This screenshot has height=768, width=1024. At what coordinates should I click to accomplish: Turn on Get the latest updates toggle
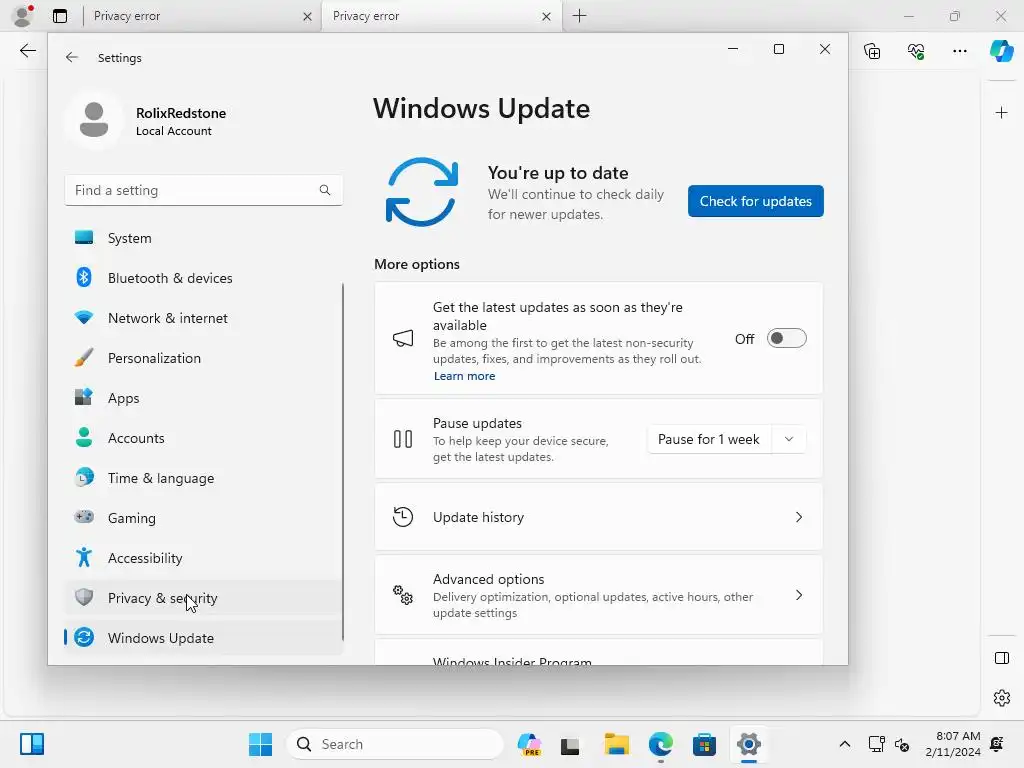pyautogui.click(x=786, y=338)
